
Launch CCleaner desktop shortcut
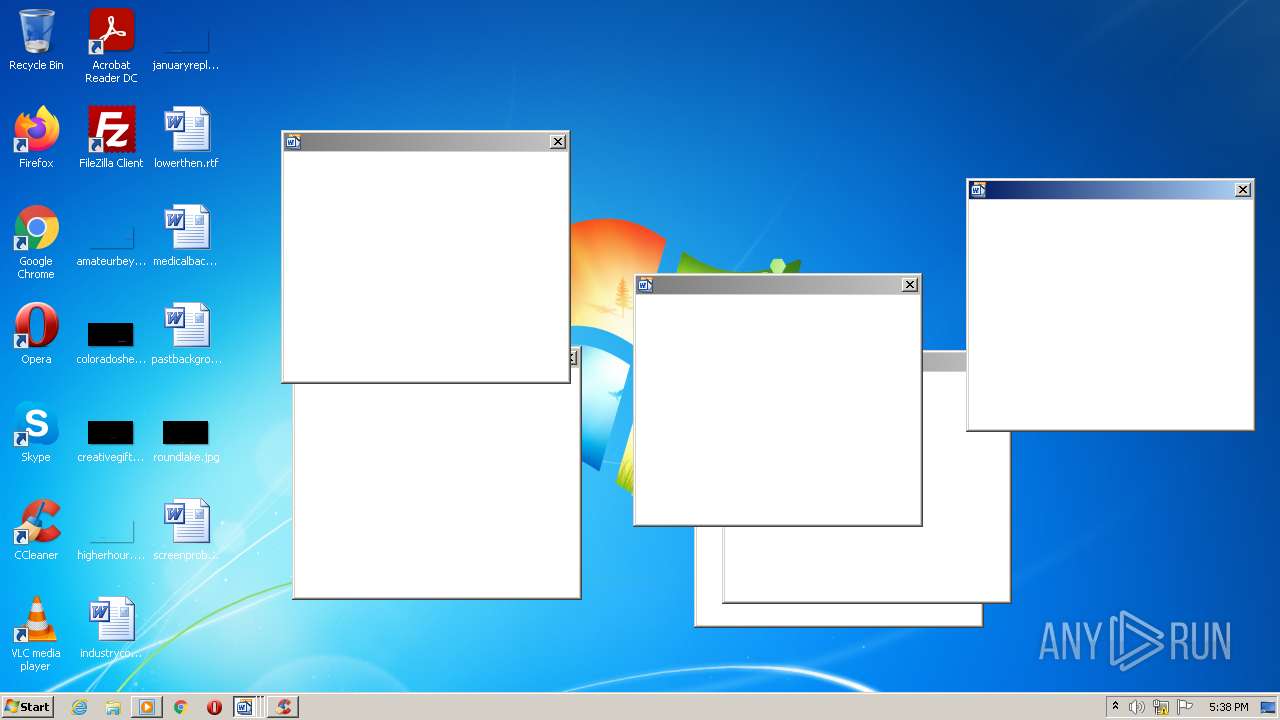click(x=36, y=530)
